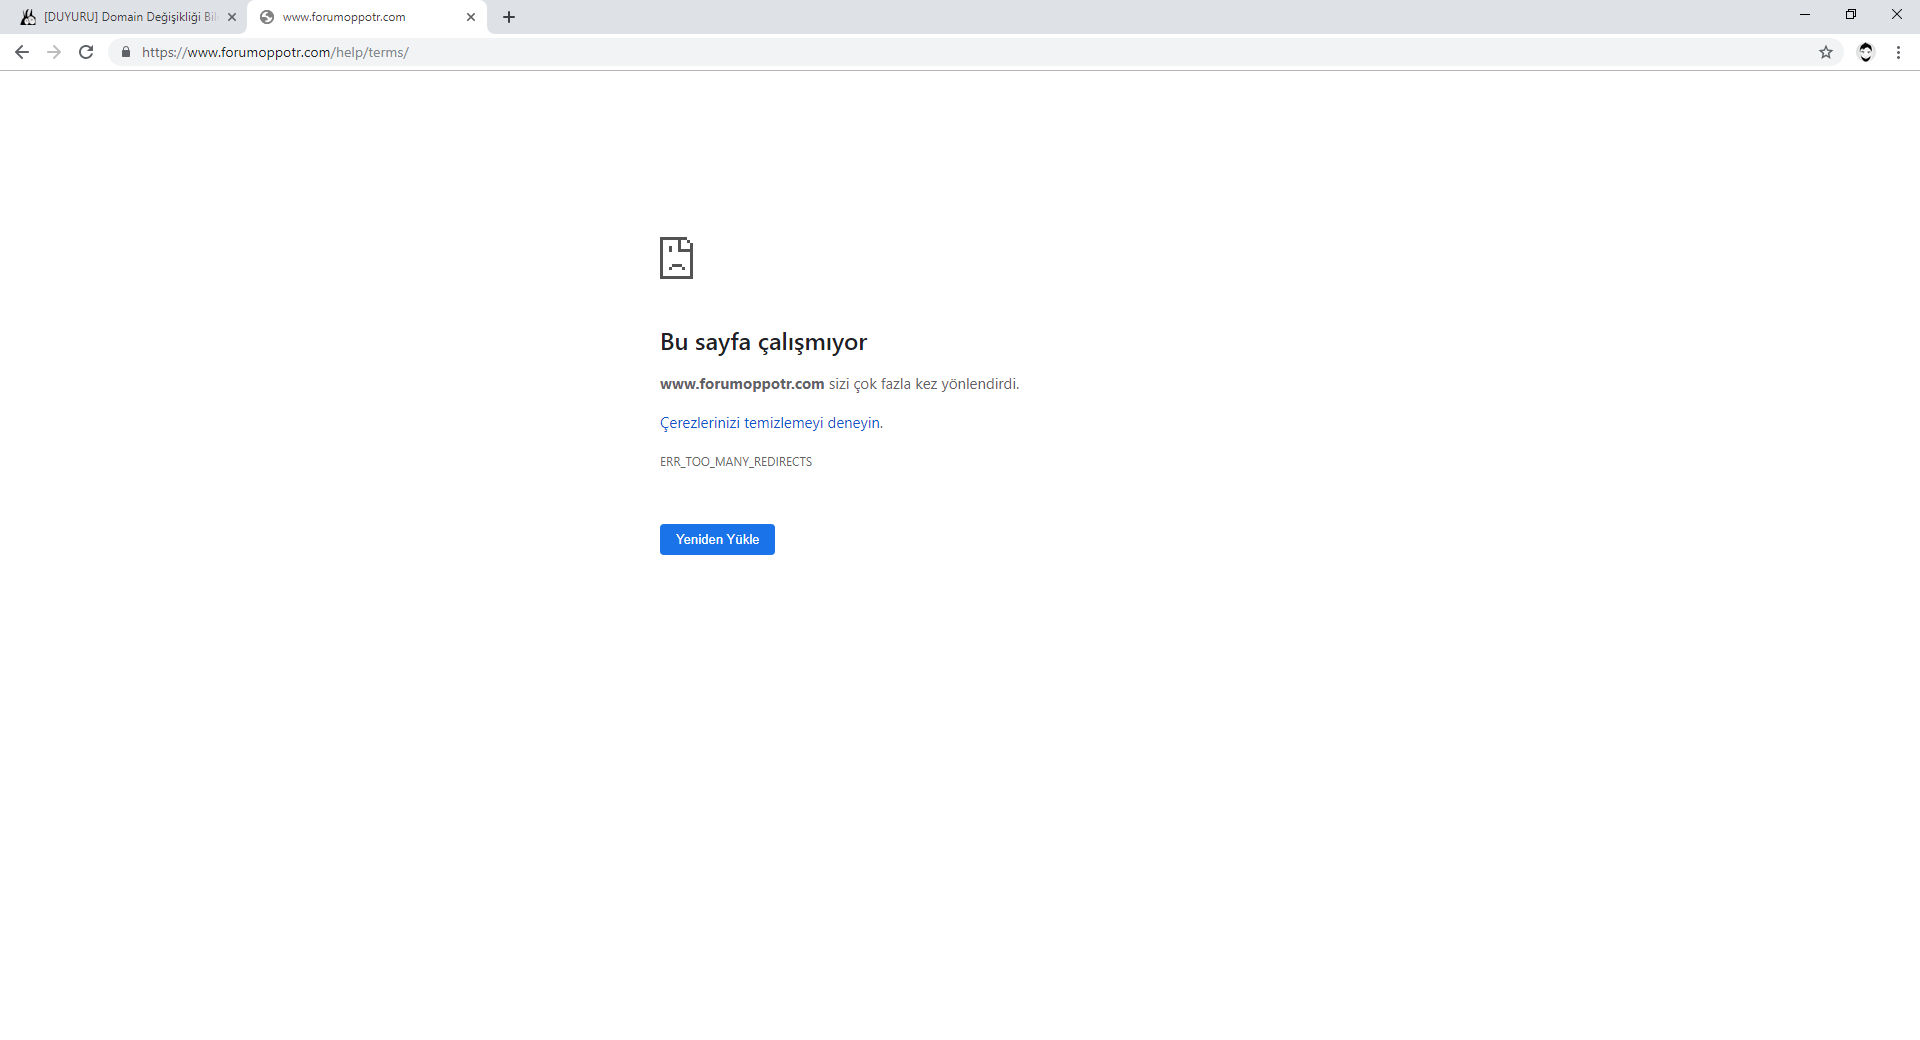1920x1040 pixels.
Task: Open a new tab with the plus button
Action: click(x=509, y=17)
